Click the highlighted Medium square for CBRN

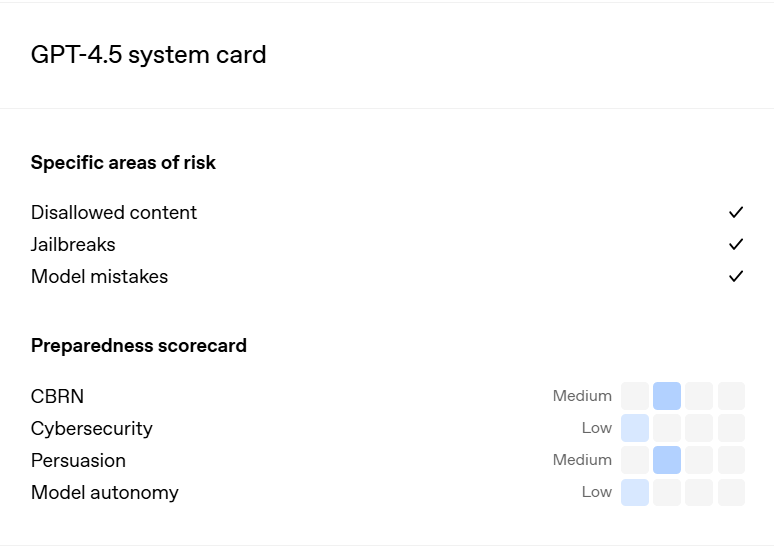(667, 396)
